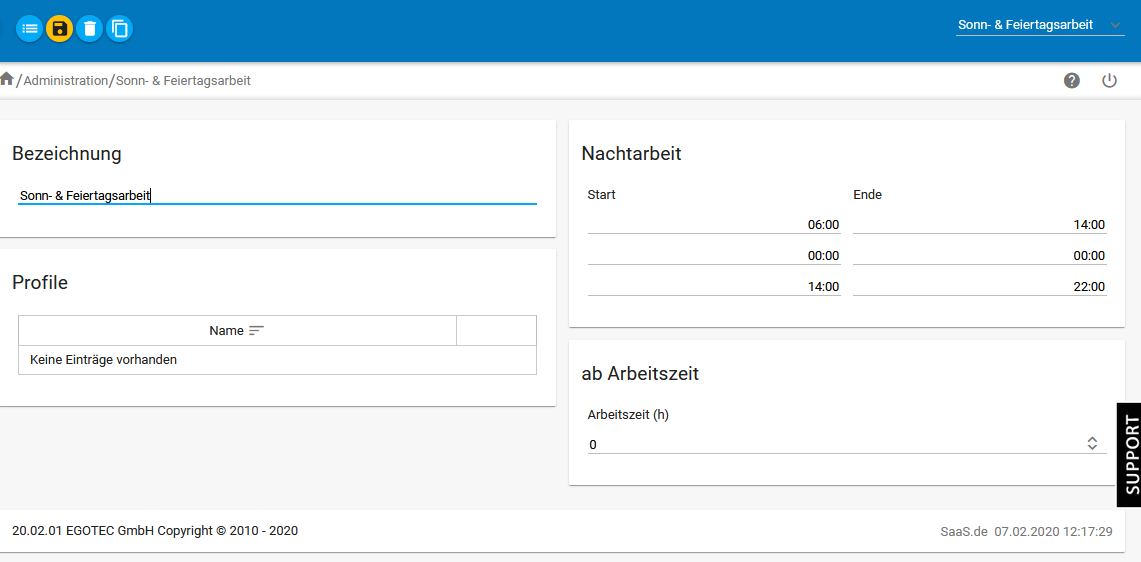Select the Name column header

(x=237, y=331)
